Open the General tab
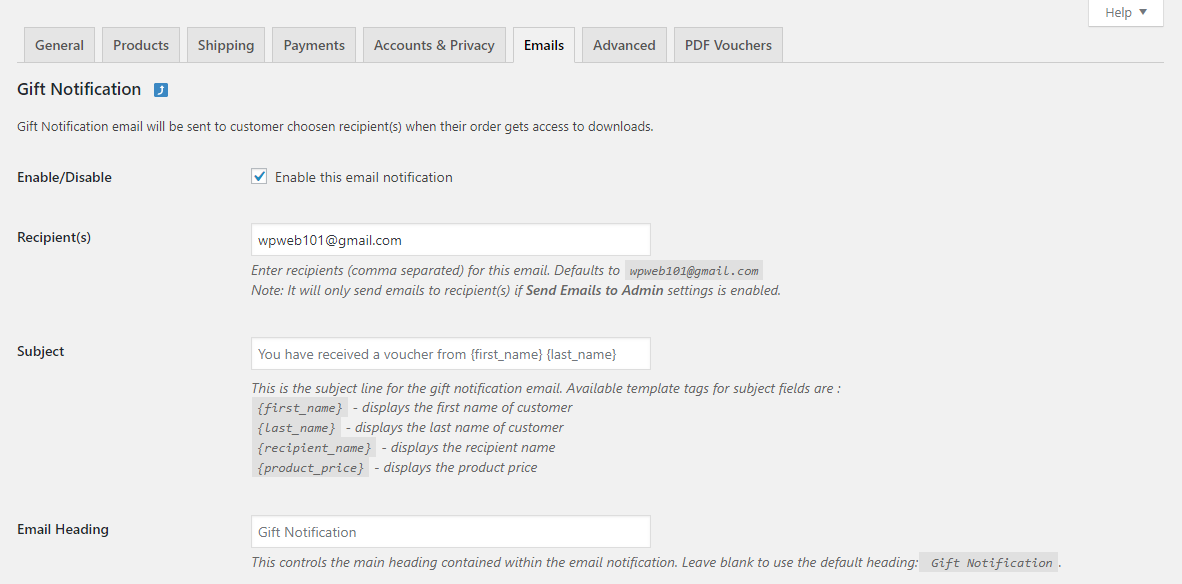This screenshot has height=584, width=1182. pos(59,45)
